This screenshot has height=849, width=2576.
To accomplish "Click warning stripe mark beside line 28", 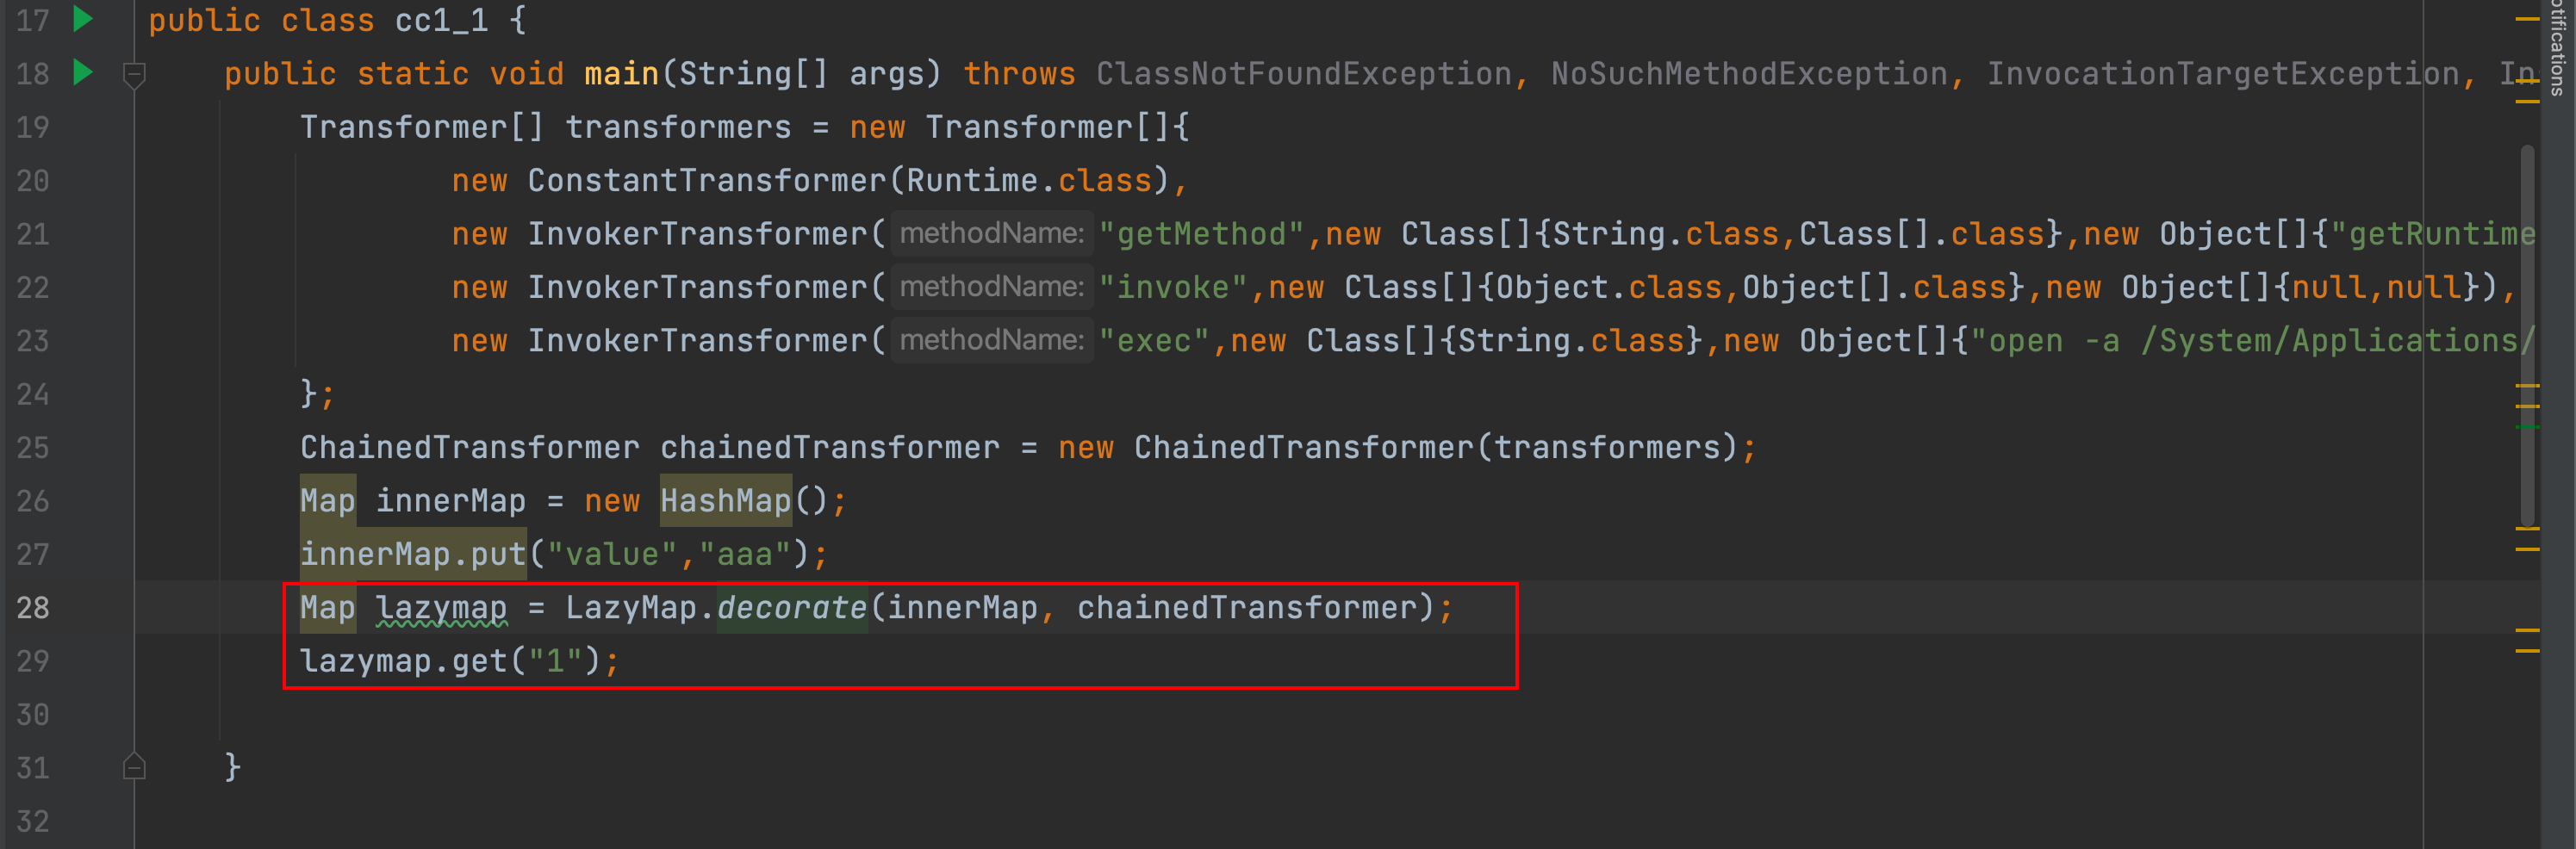I will [2528, 629].
